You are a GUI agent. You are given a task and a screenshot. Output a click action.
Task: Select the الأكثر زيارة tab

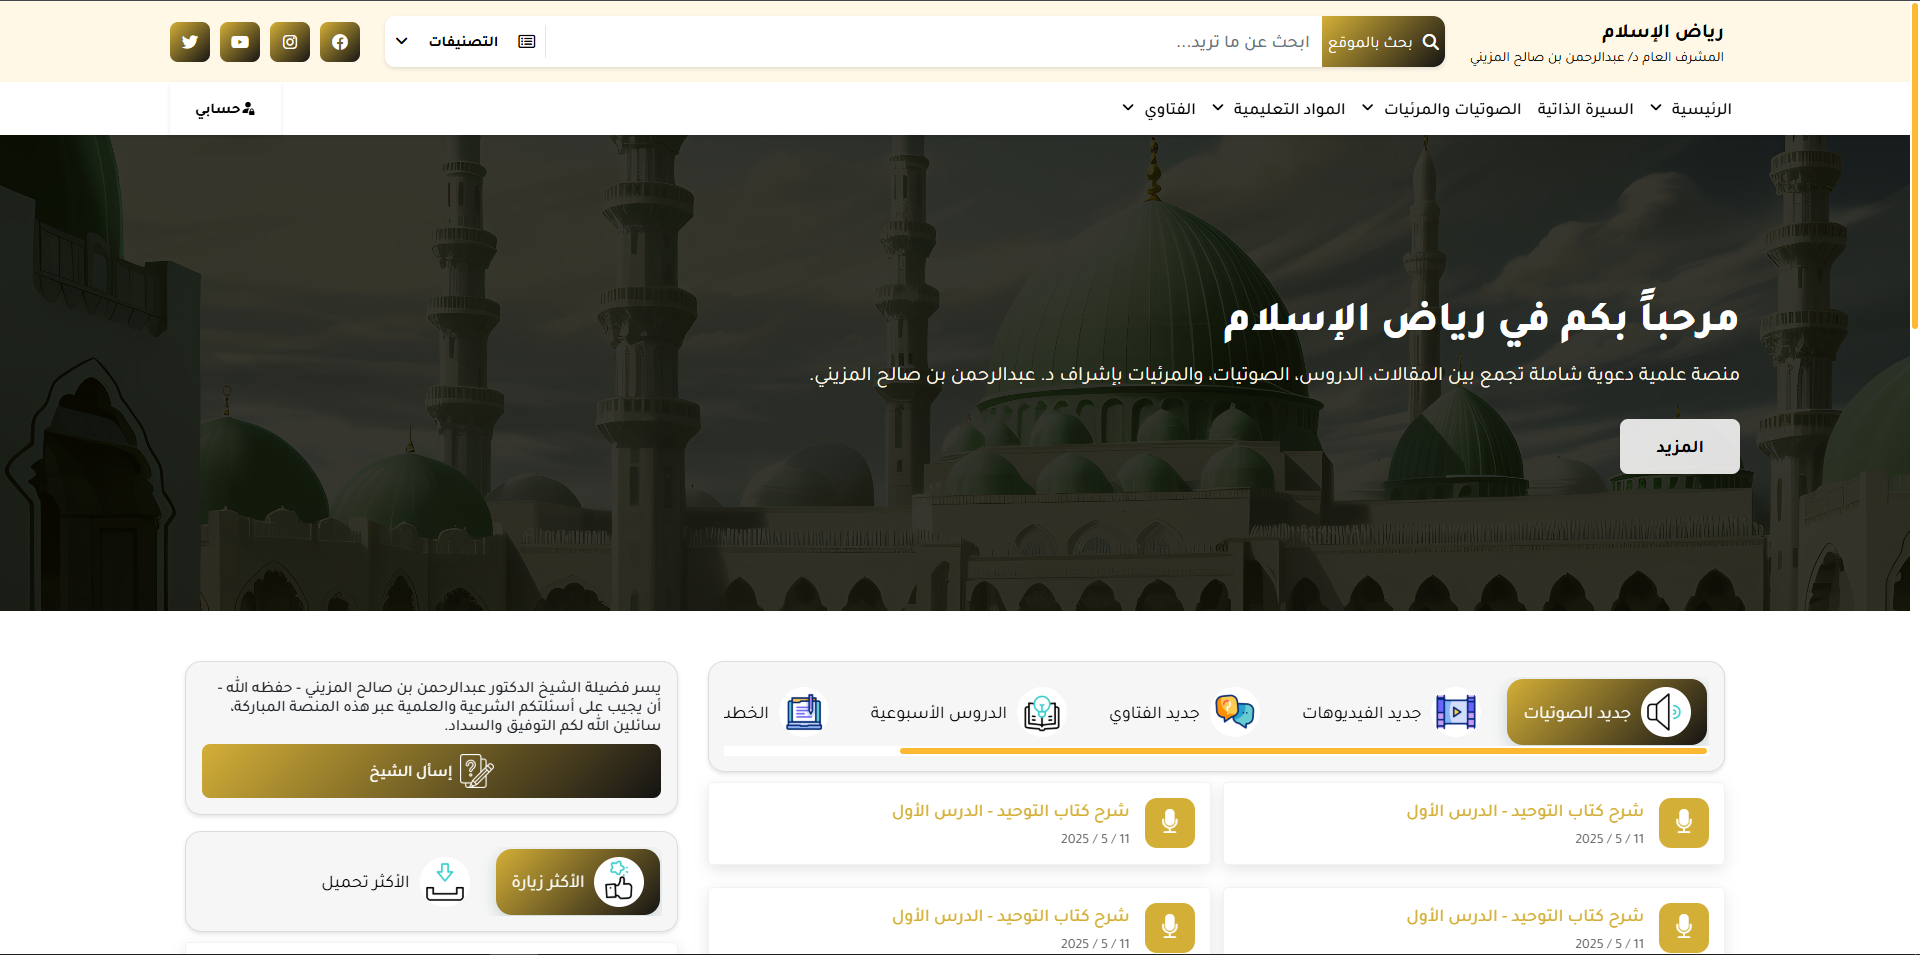pyautogui.click(x=577, y=882)
